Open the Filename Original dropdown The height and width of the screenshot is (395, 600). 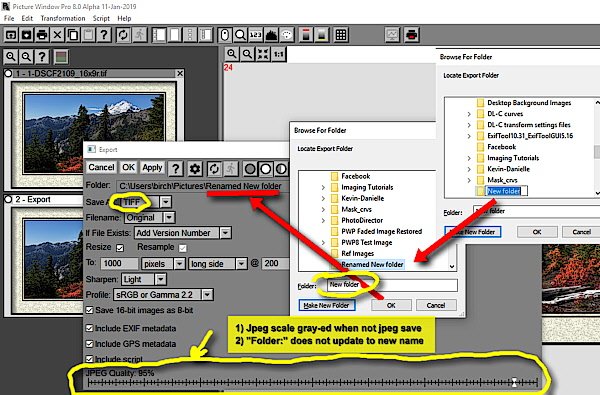169,217
